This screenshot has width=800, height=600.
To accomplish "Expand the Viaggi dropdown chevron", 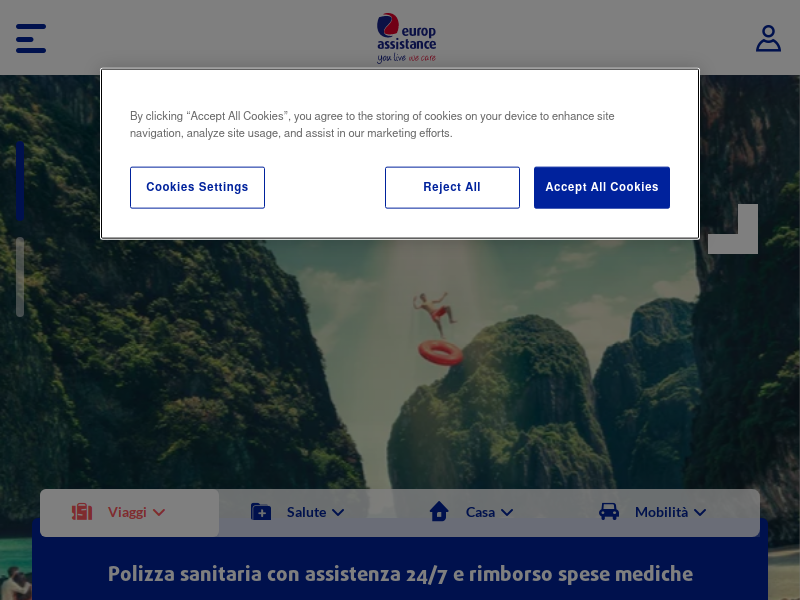I will [x=159, y=512].
